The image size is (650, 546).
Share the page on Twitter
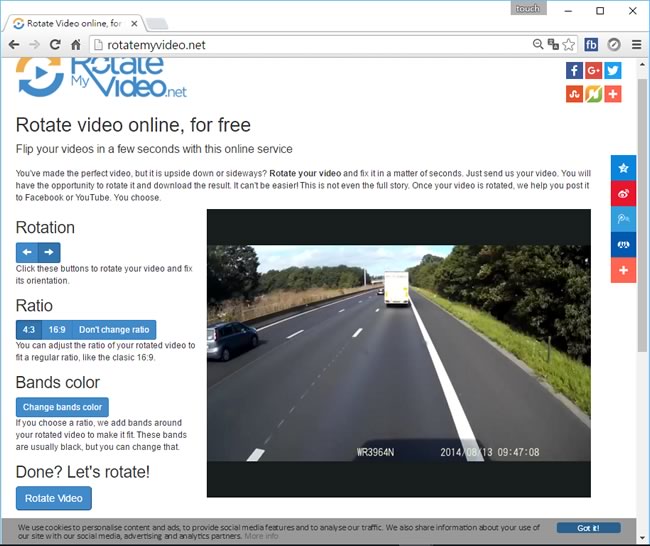pyautogui.click(x=612, y=70)
